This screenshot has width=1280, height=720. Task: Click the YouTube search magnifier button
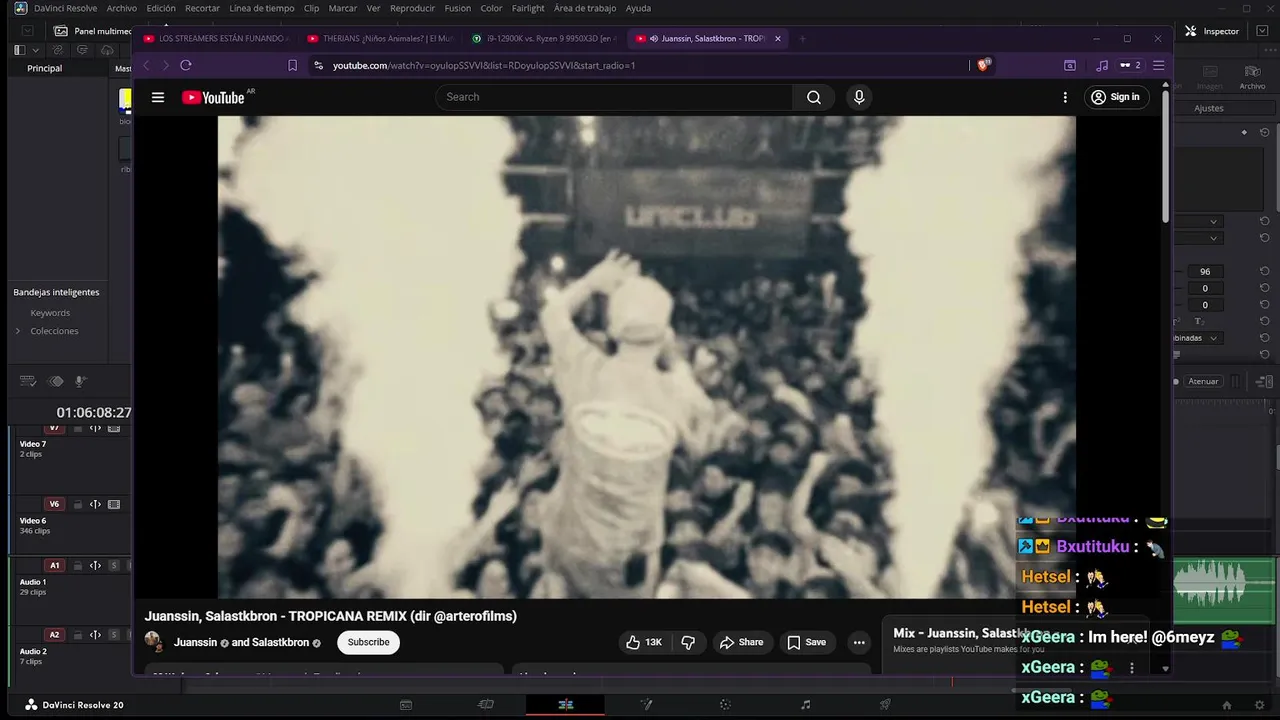click(x=814, y=97)
